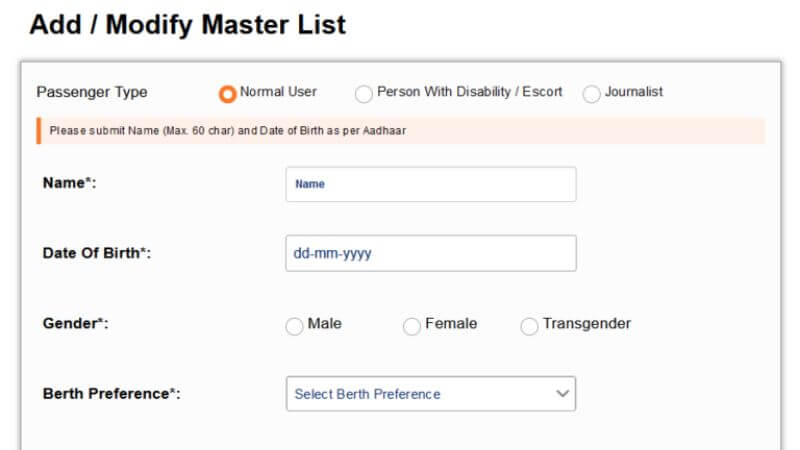
Task: Click the Aadhaar name and DOB notice text
Action: coord(227,131)
